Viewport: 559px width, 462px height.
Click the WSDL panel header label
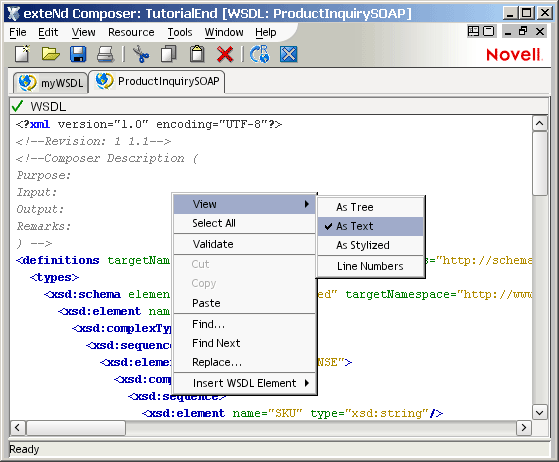tap(48, 107)
